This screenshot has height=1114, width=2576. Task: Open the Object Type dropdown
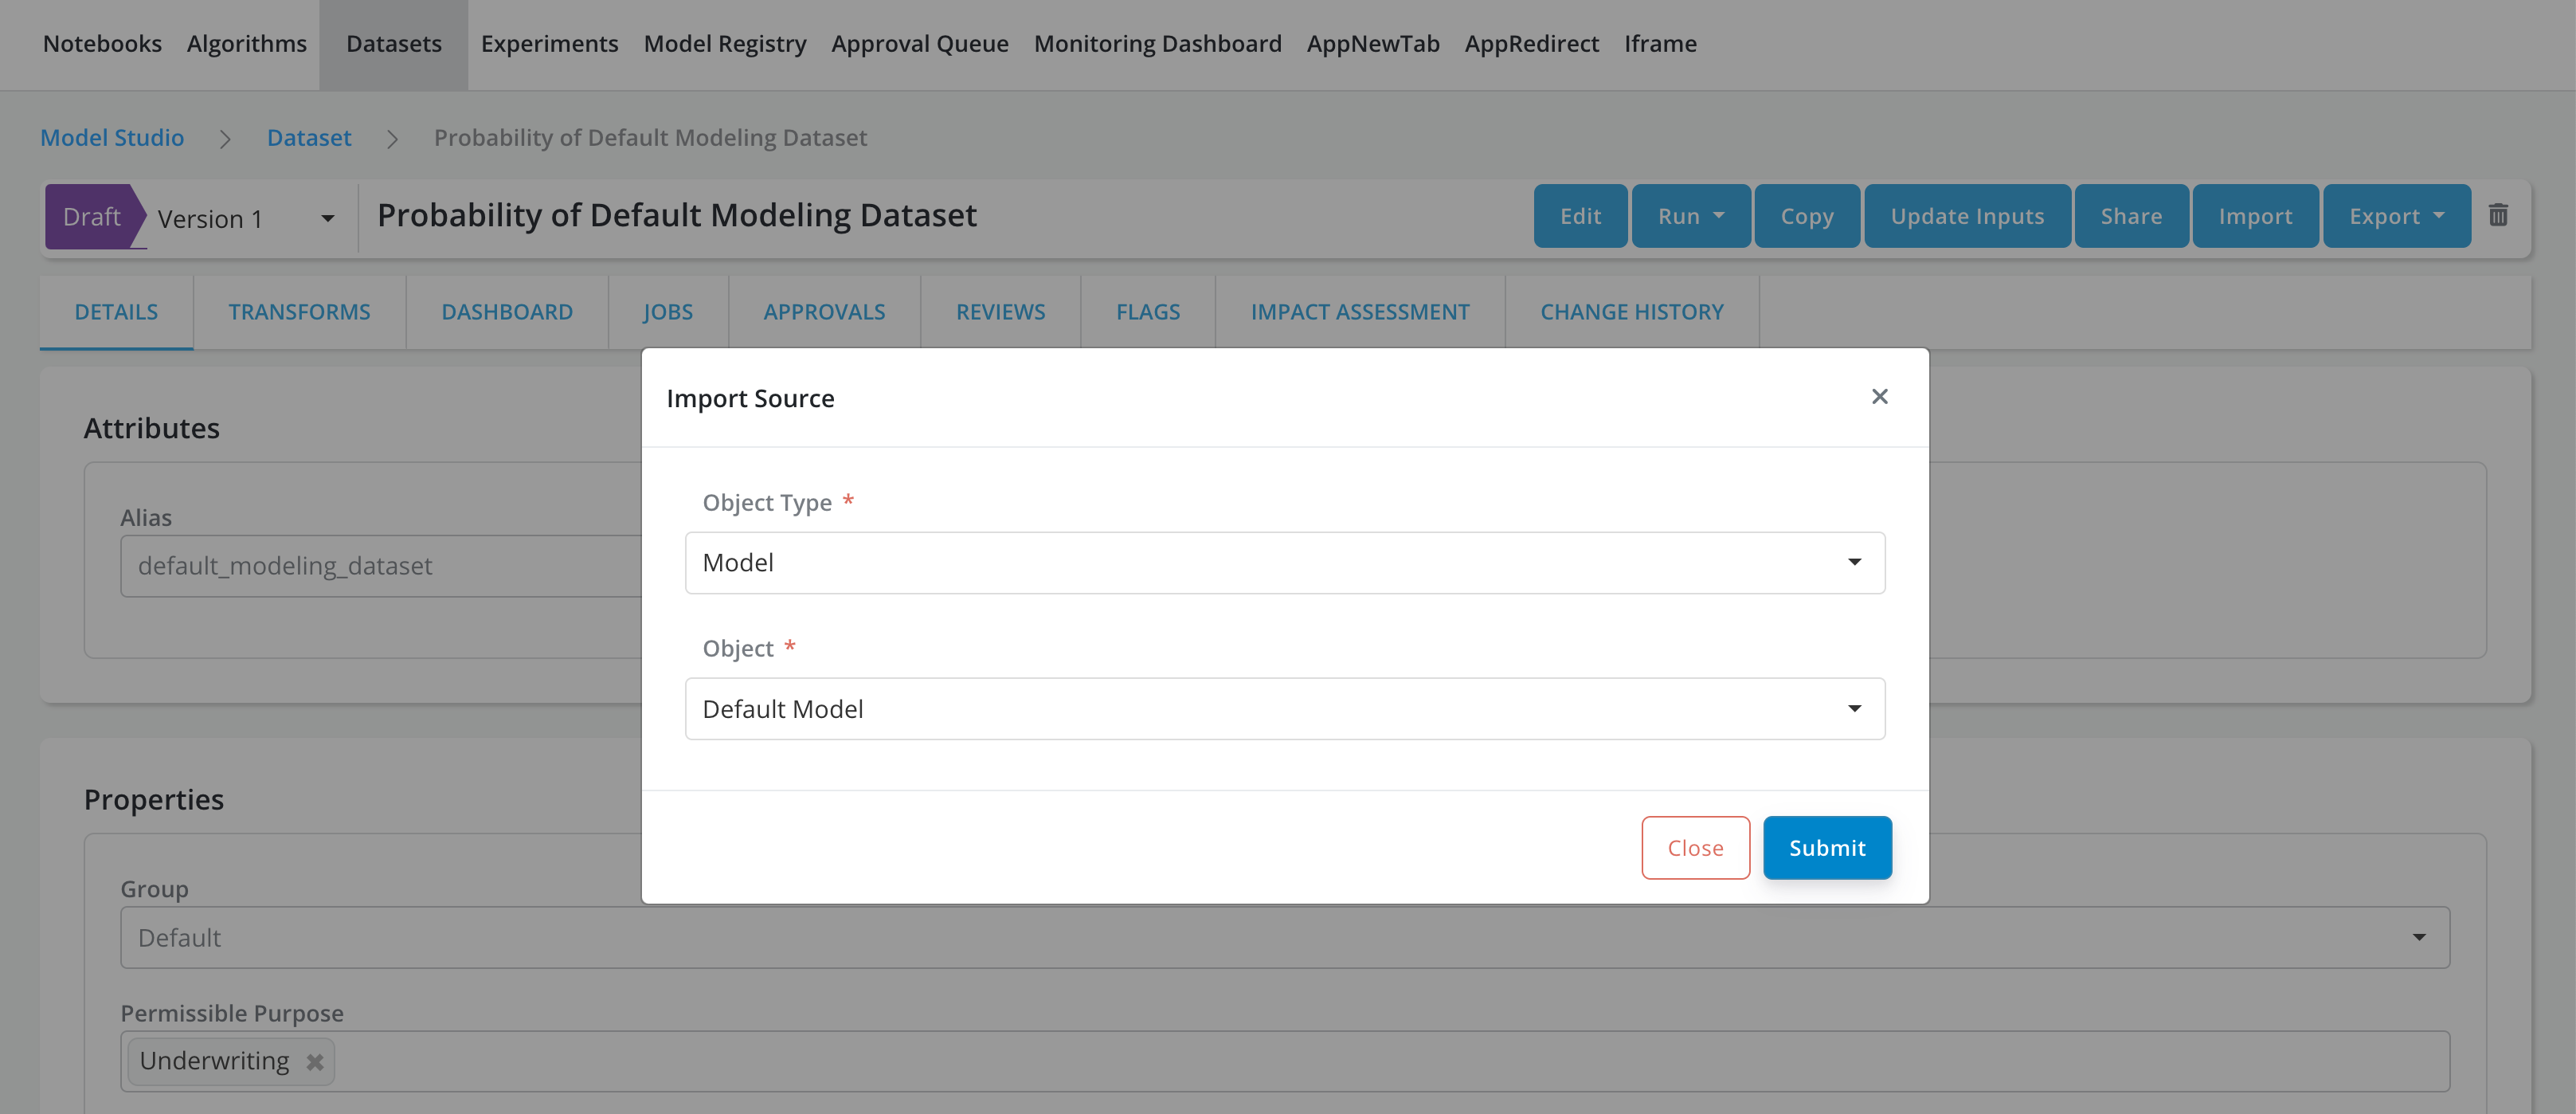(x=1284, y=563)
